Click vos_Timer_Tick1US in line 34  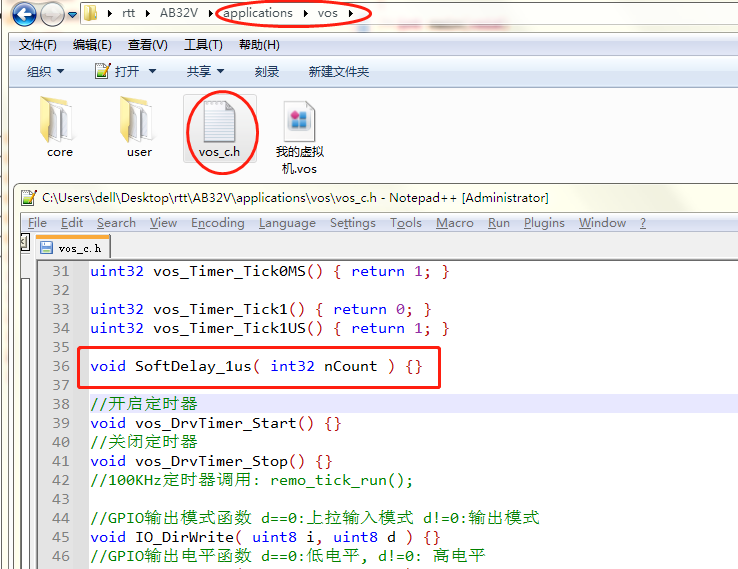230,328
